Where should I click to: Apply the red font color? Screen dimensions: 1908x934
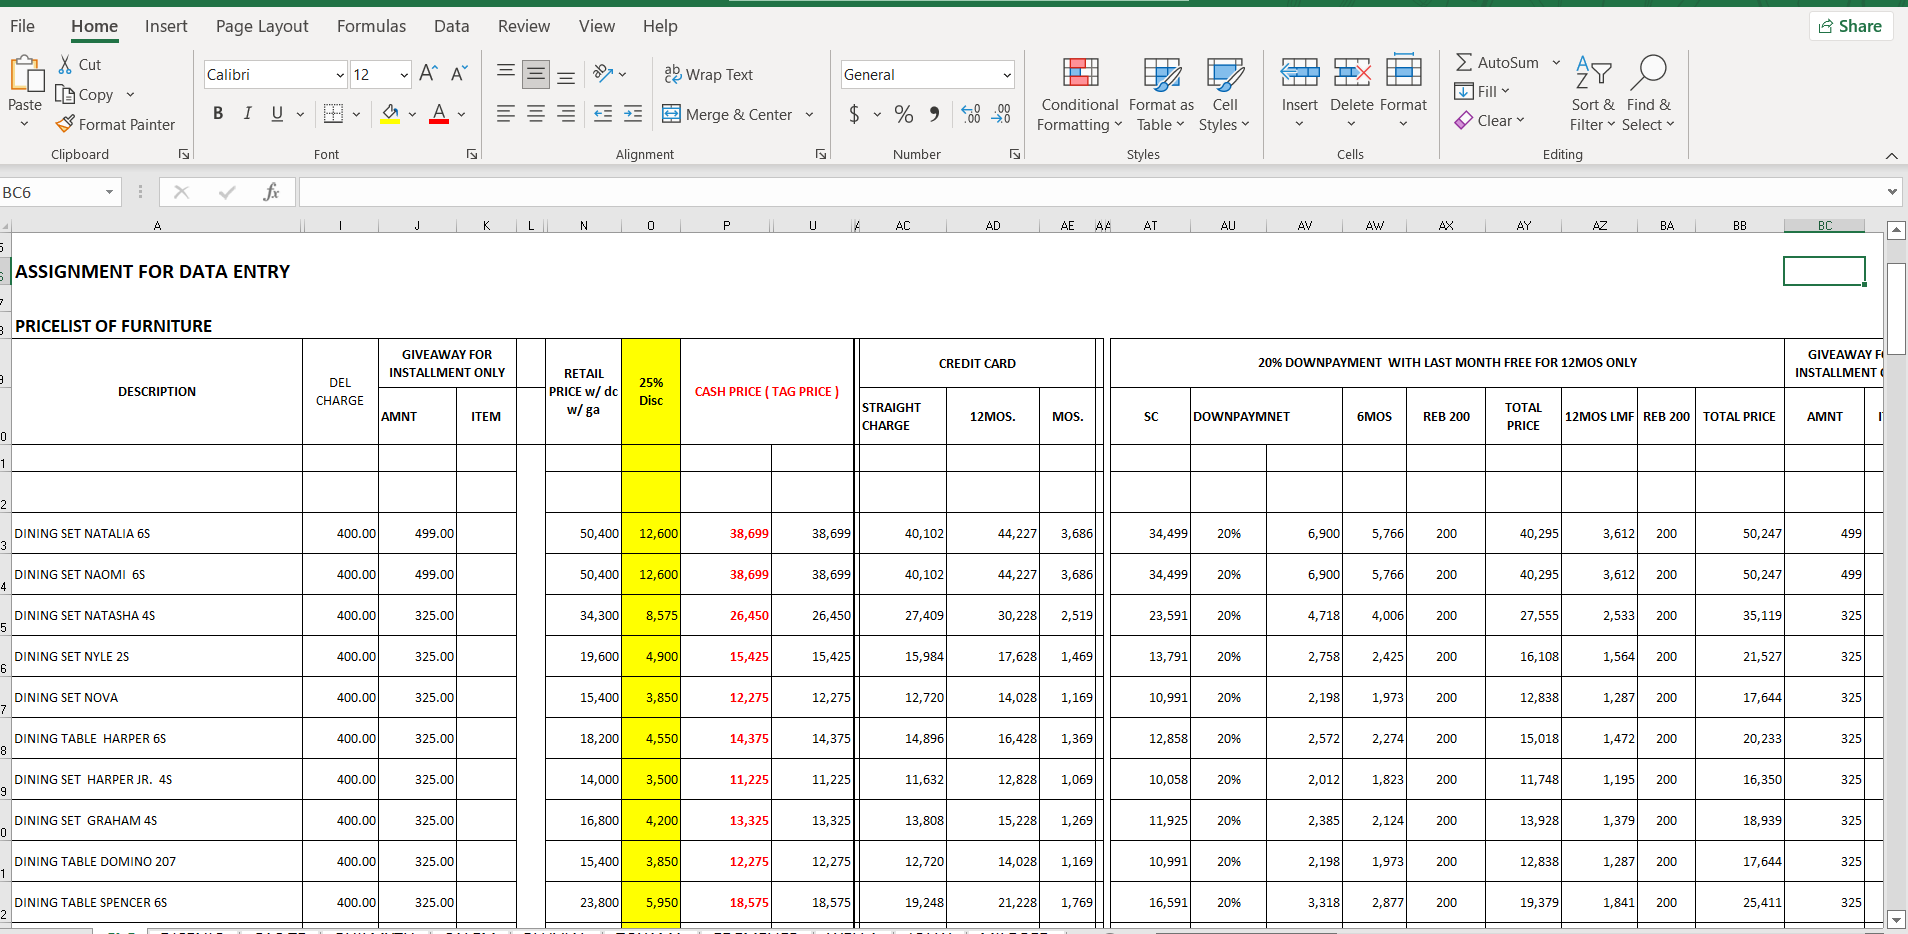438,114
